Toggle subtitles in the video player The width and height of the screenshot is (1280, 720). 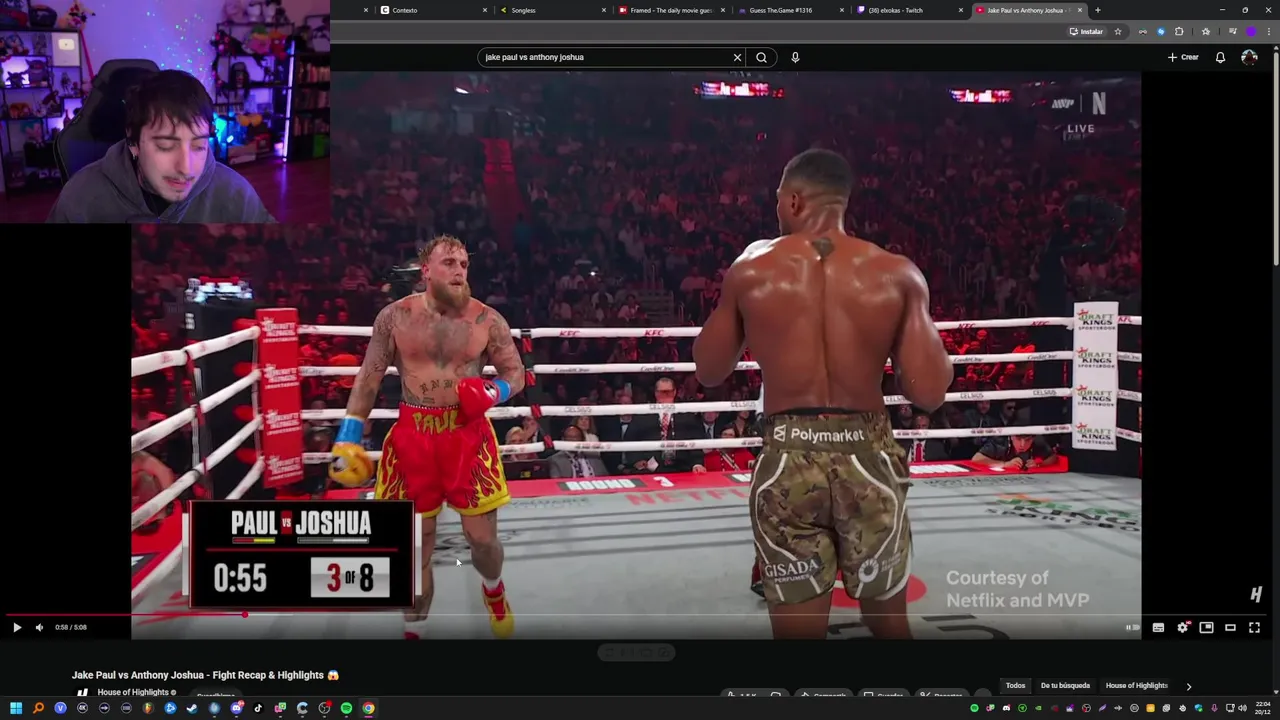[x=1158, y=627]
